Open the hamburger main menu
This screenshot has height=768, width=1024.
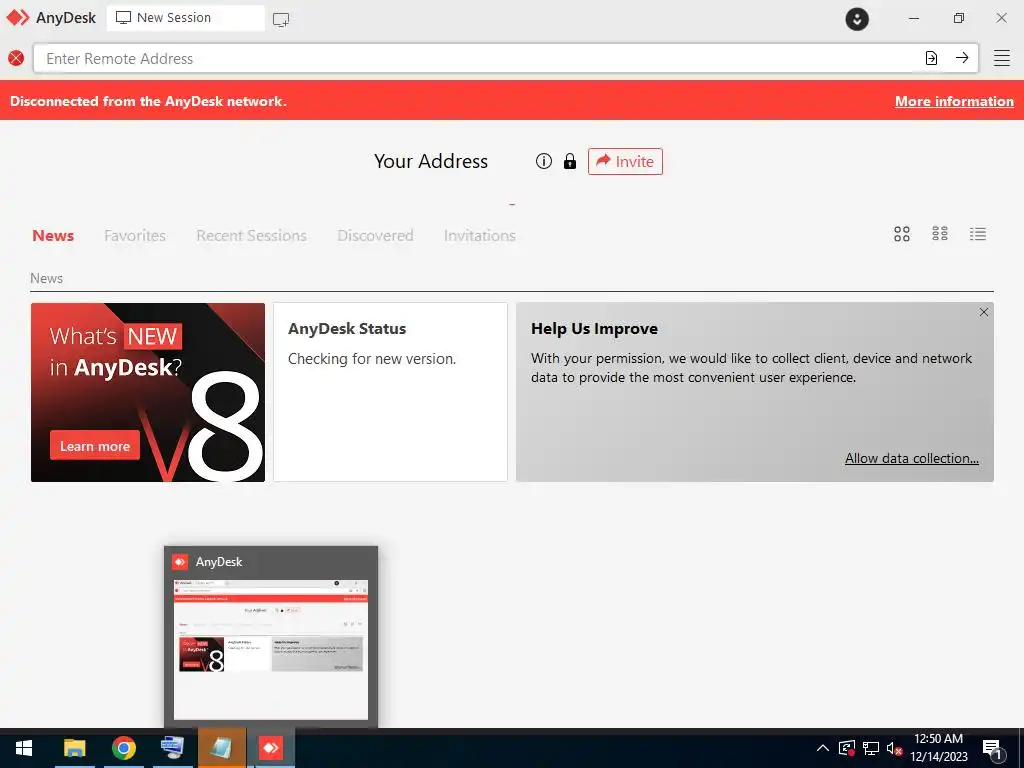[x=1002, y=58]
